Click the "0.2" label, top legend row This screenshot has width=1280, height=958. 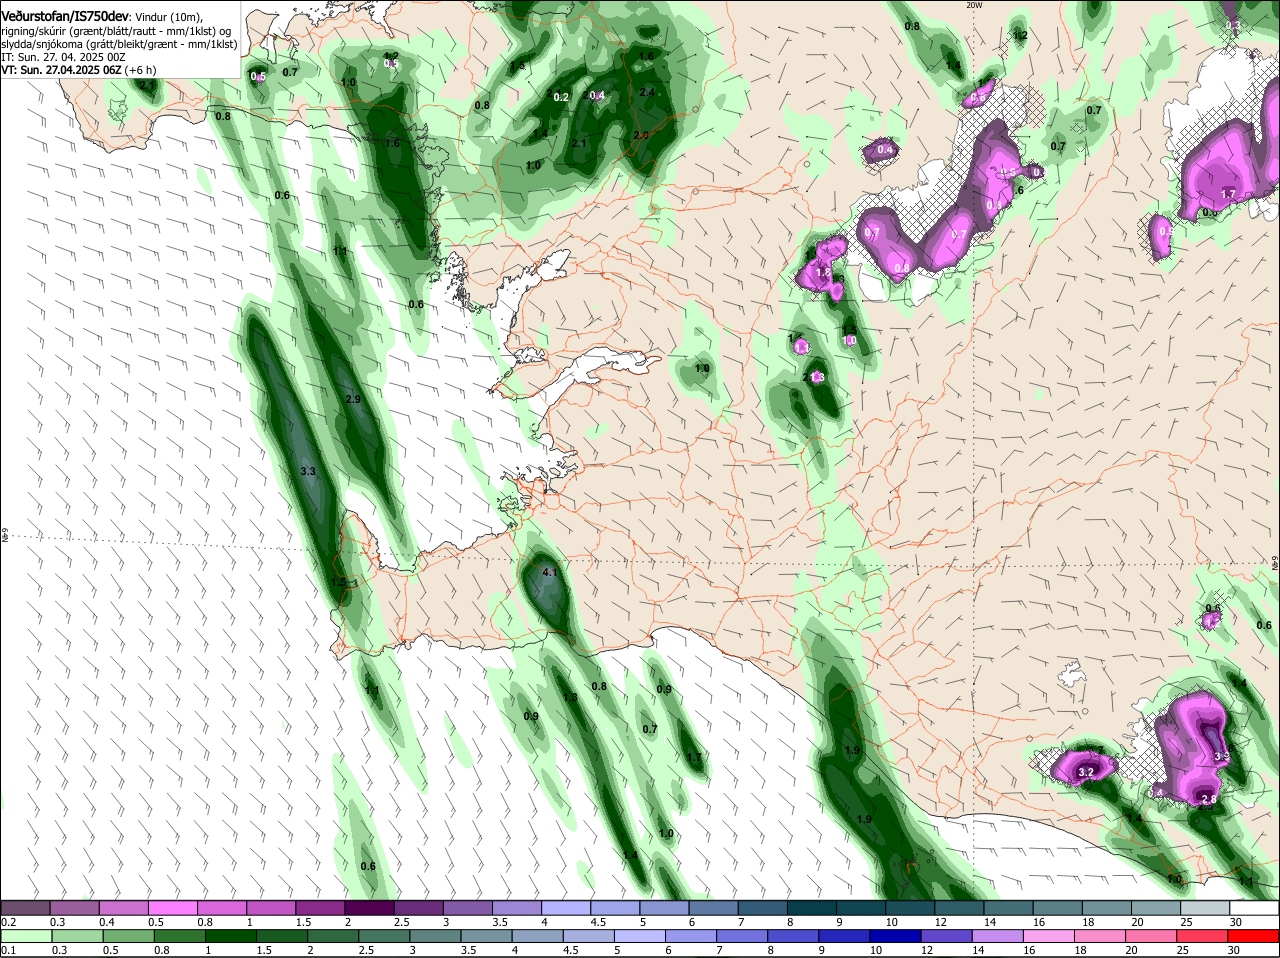[x=8, y=922]
